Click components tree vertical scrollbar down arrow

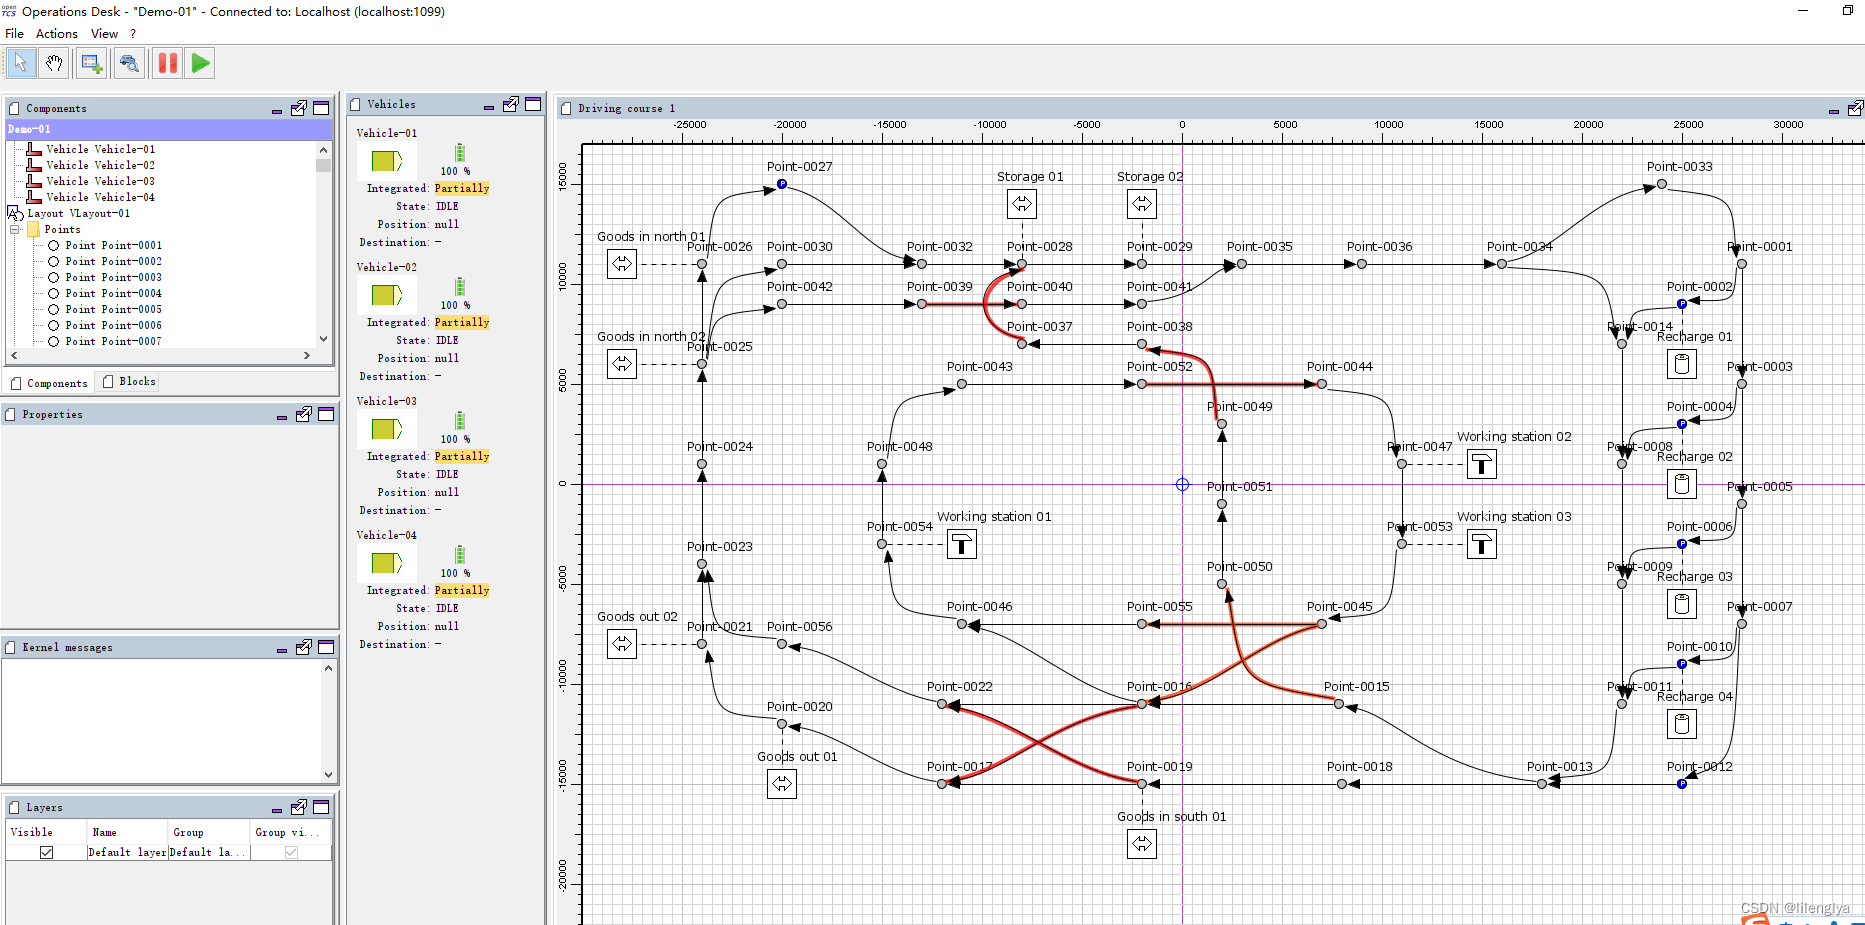point(323,339)
